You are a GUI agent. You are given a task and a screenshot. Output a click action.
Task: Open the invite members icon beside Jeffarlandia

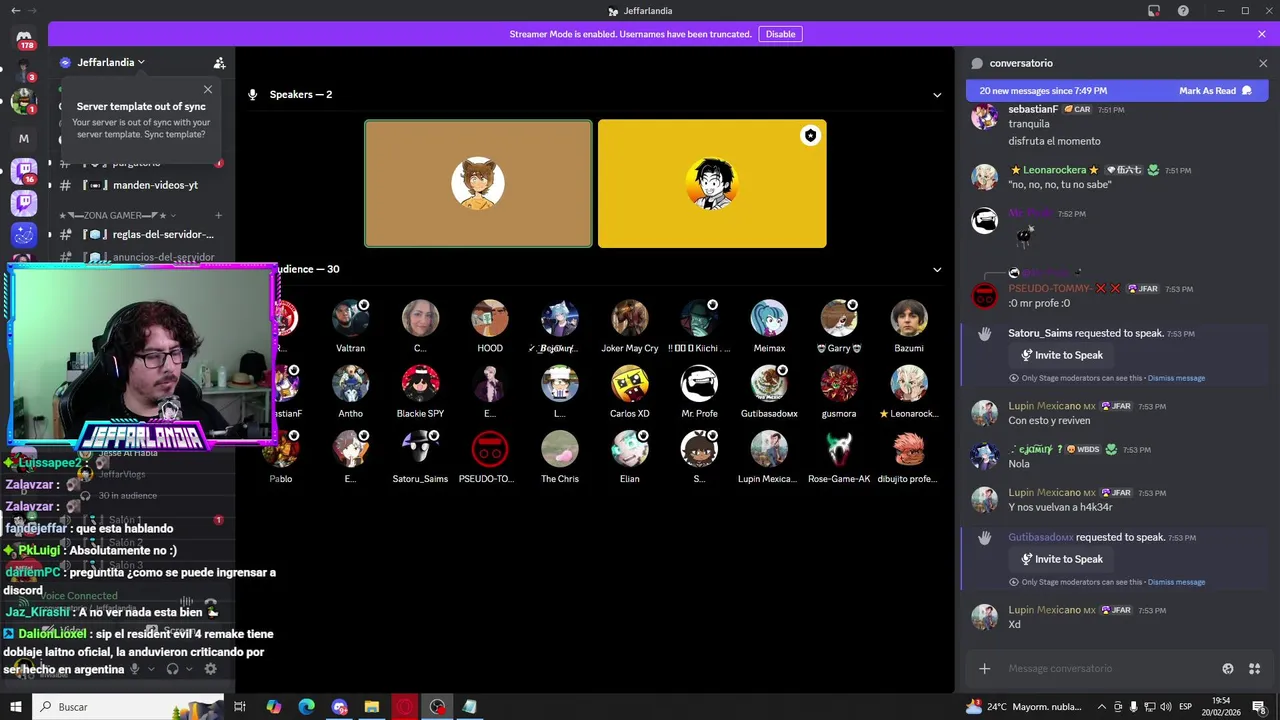(219, 63)
